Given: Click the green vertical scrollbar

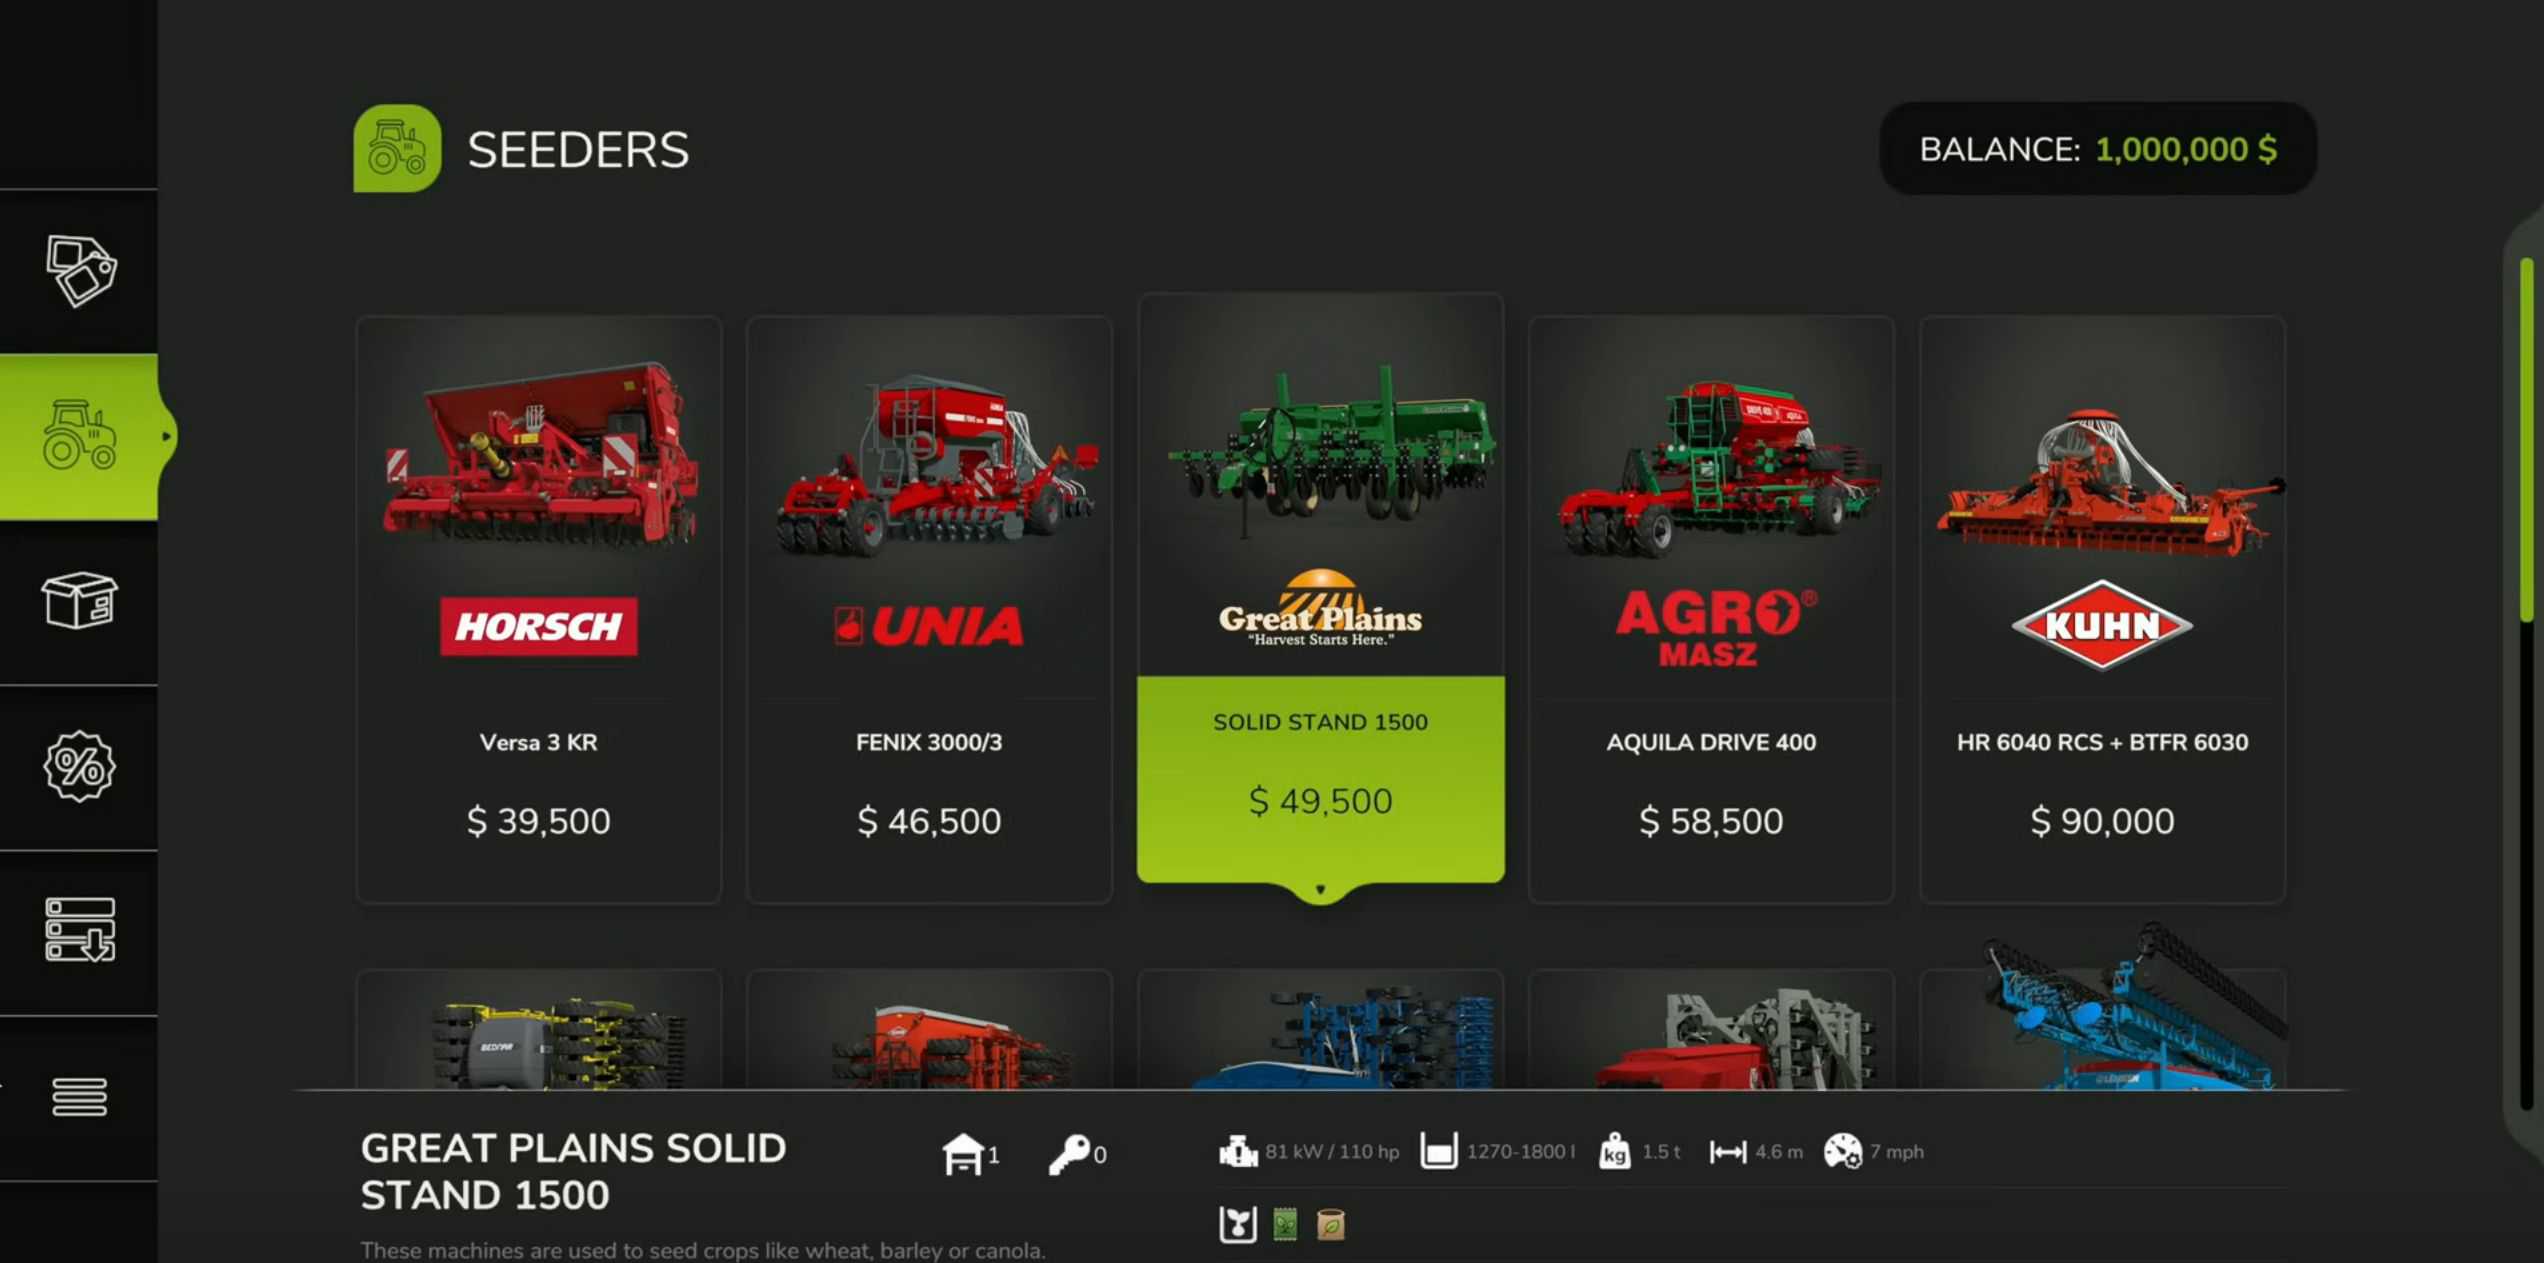Looking at the screenshot, I should click(x=2526, y=440).
